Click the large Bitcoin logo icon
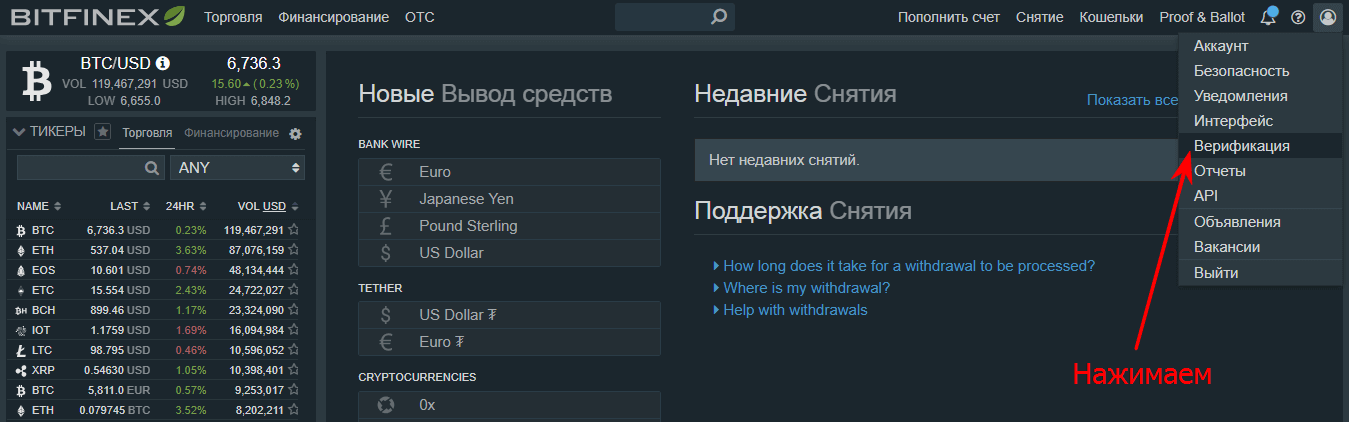The width and height of the screenshot is (1349, 422). 36,80
